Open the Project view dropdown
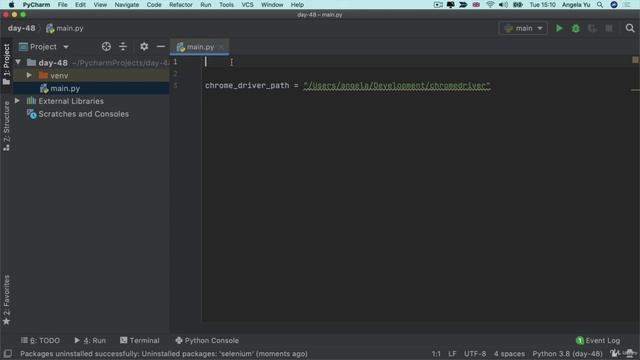Screen dimensions: 640x360 tap(44, 47)
